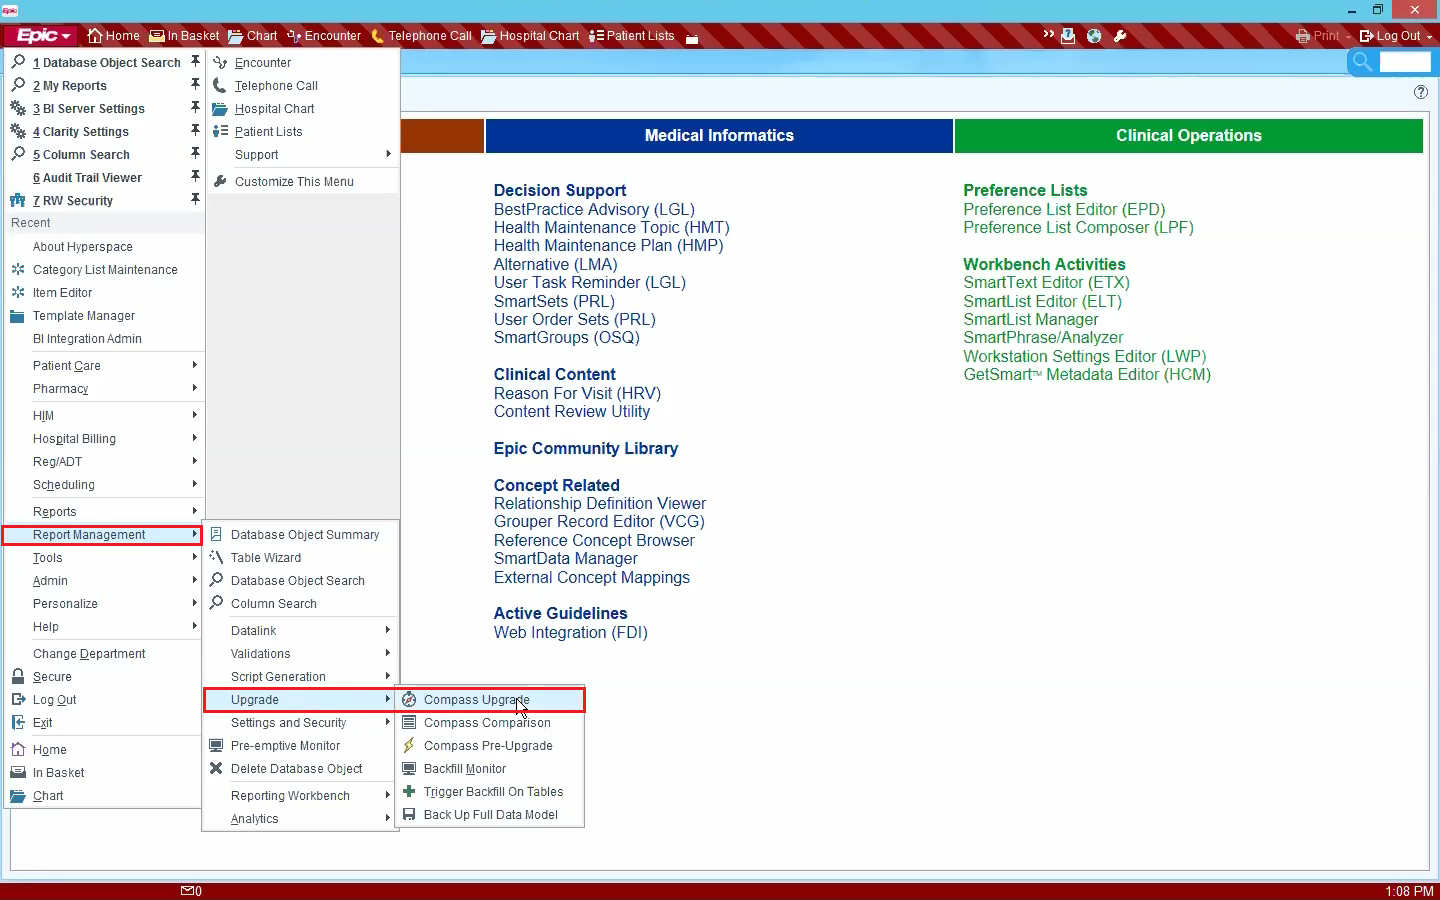Click the Home toolbar icon

(95, 36)
